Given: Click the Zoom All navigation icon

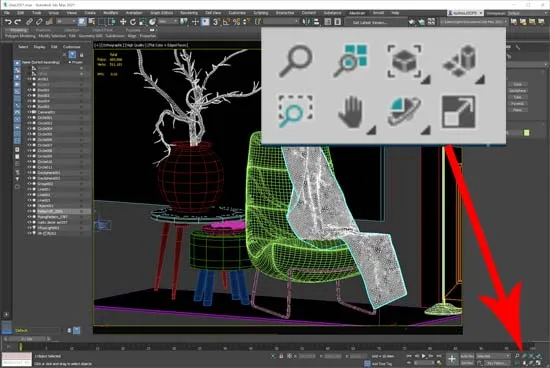Looking at the screenshot, I should coord(350,60).
